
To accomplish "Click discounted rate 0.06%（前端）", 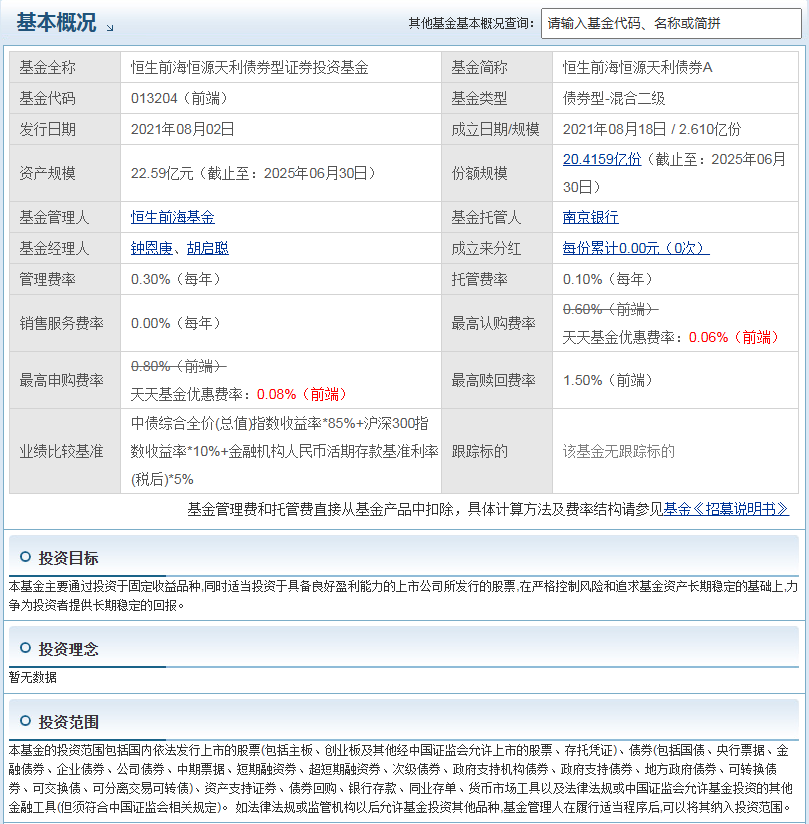I will (733, 337).
